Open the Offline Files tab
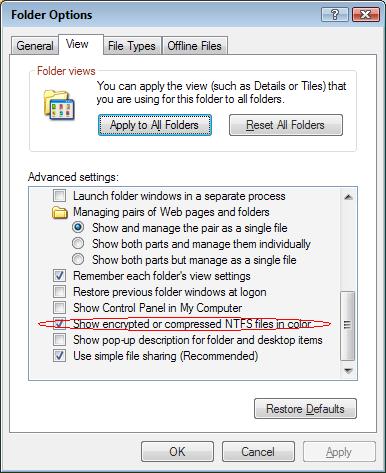Screen dimensions: 386x473 click(194, 46)
